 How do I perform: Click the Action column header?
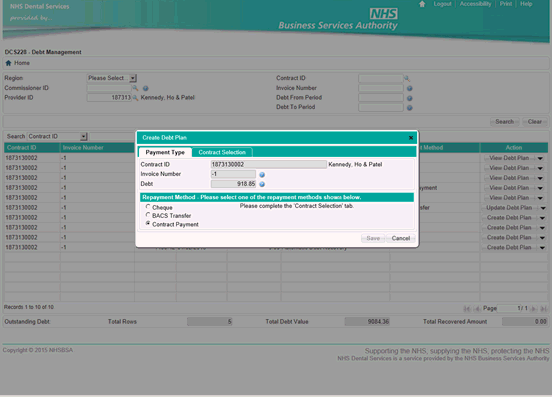click(514, 148)
